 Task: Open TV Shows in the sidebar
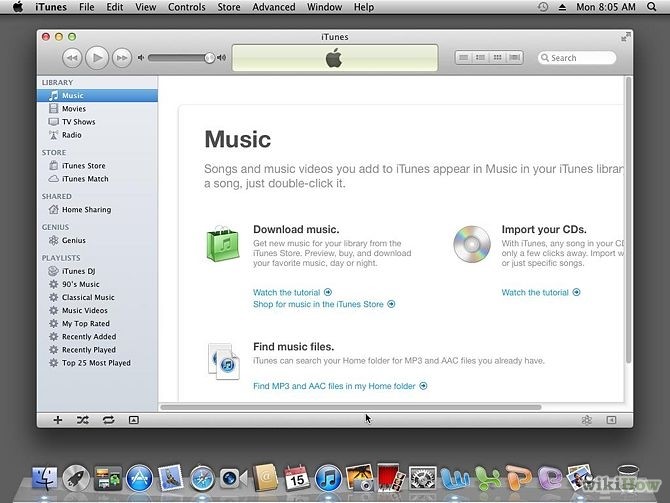(97, 122)
